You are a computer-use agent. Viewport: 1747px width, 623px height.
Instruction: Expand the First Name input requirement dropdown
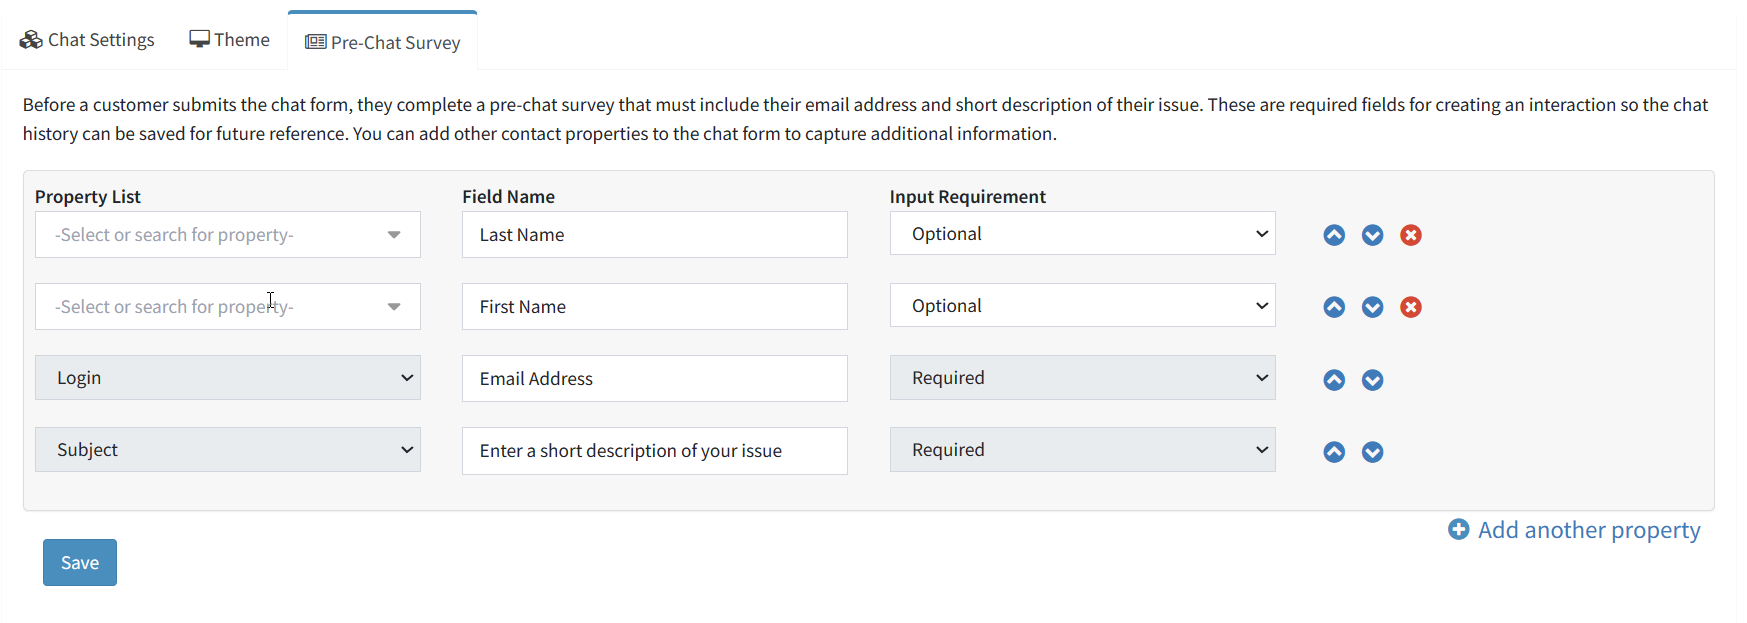tap(1082, 305)
